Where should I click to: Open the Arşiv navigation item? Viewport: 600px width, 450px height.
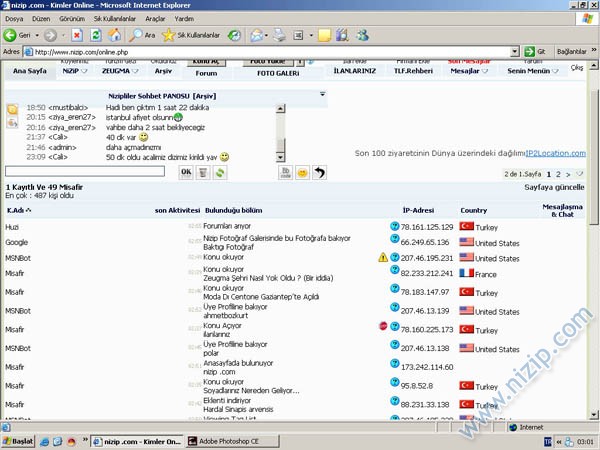point(163,71)
